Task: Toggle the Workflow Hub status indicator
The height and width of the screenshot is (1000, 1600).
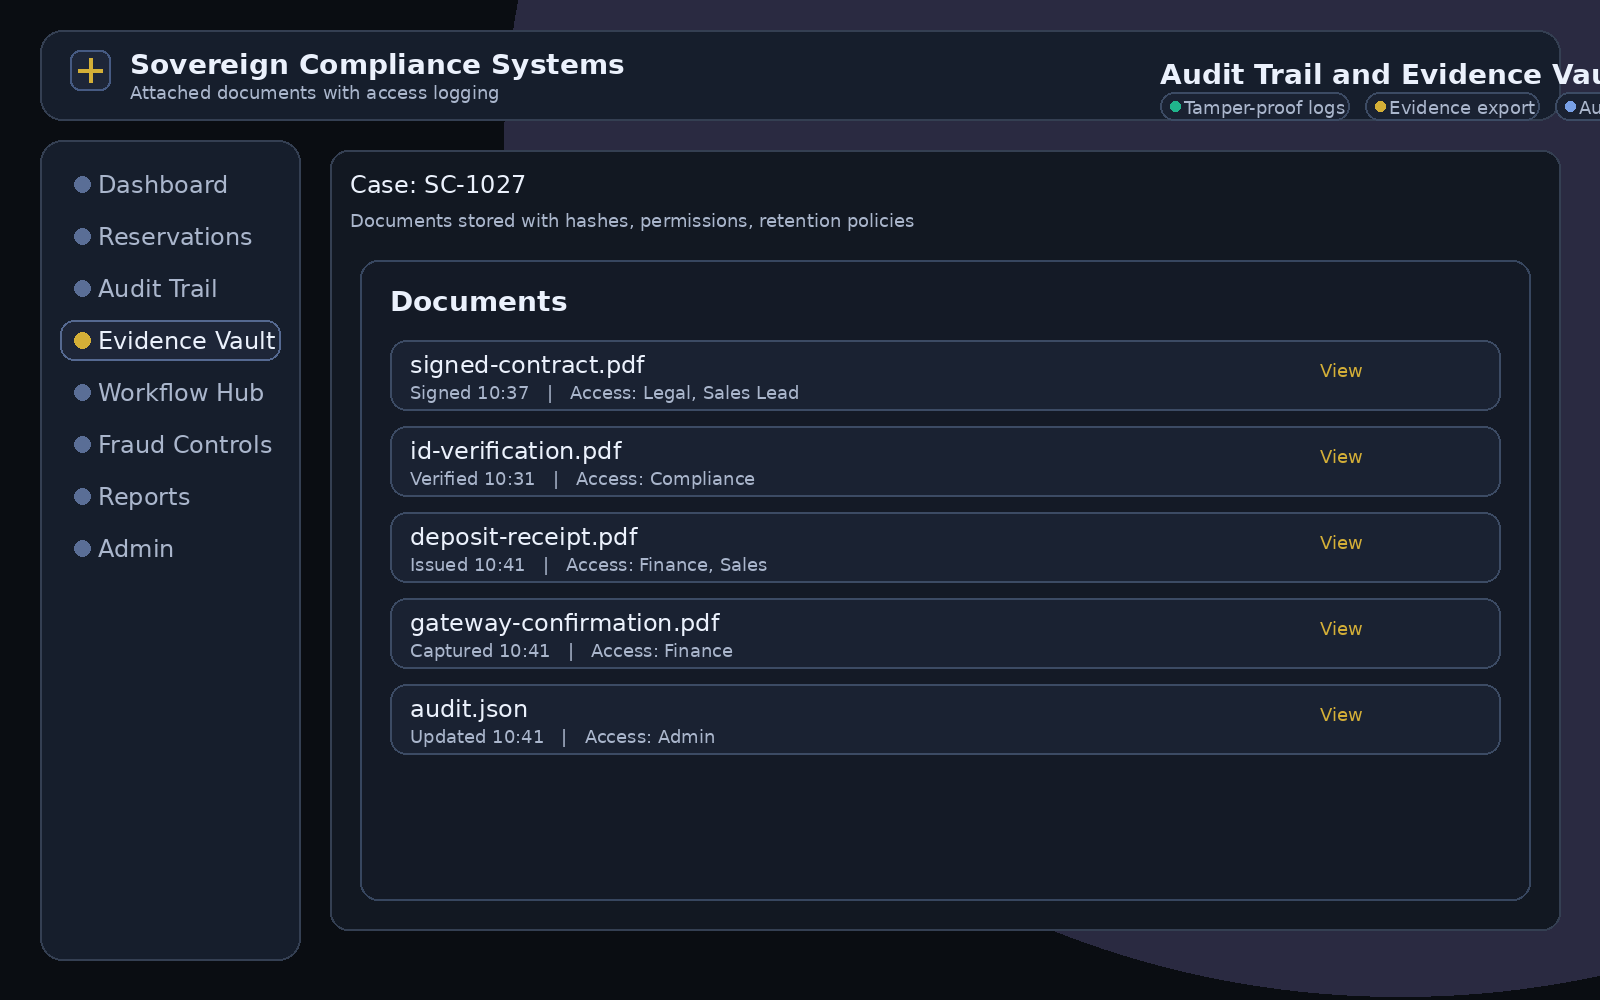Action: click(x=82, y=392)
